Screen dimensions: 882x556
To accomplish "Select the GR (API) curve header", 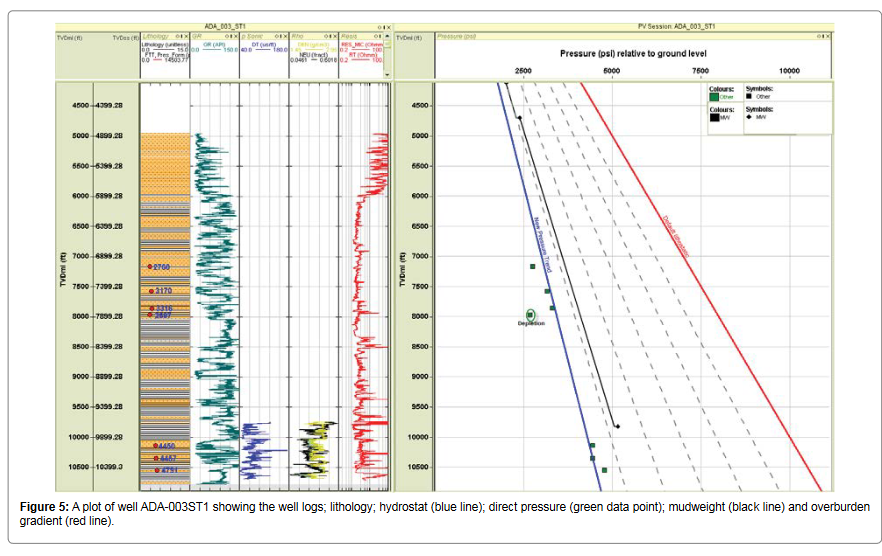I will 215,46.
